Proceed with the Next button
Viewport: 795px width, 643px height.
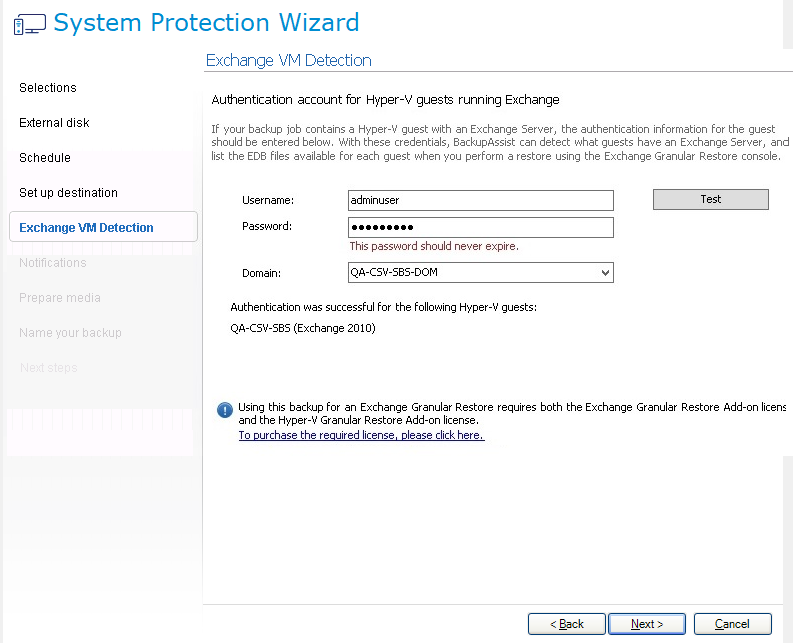(647, 624)
